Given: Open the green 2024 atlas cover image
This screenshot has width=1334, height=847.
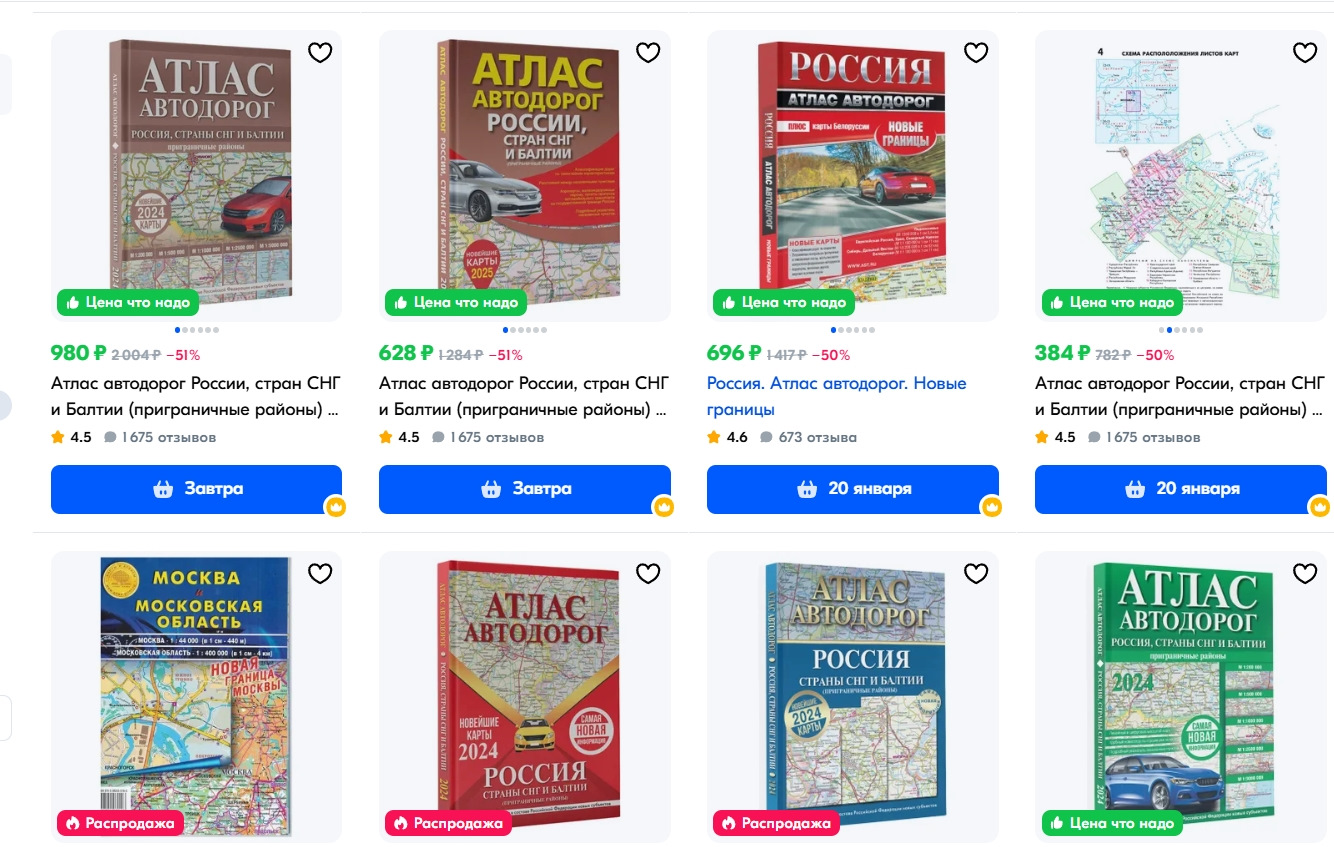Looking at the screenshot, I should (x=1181, y=693).
